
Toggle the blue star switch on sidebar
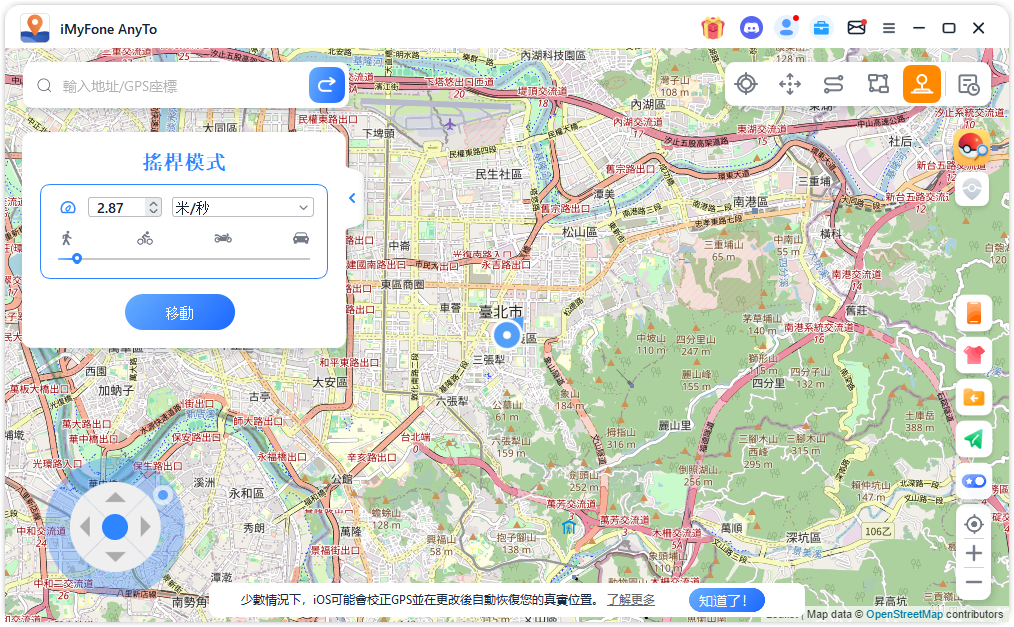point(973,482)
